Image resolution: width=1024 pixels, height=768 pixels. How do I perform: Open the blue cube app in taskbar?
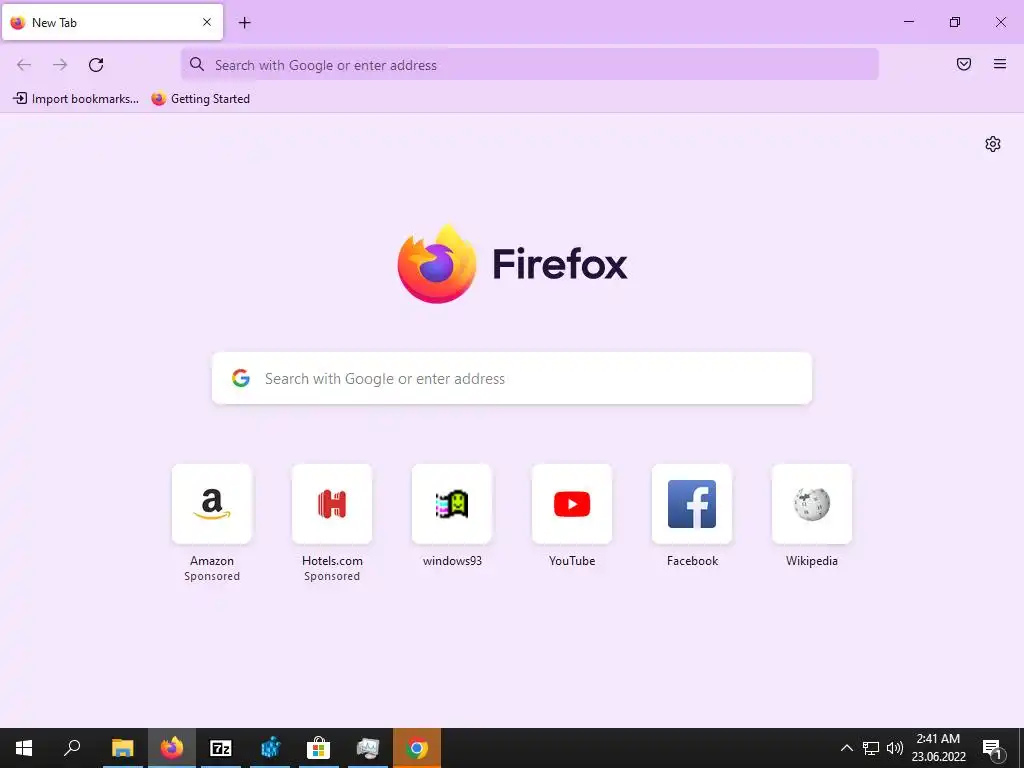tap(270, 748)
